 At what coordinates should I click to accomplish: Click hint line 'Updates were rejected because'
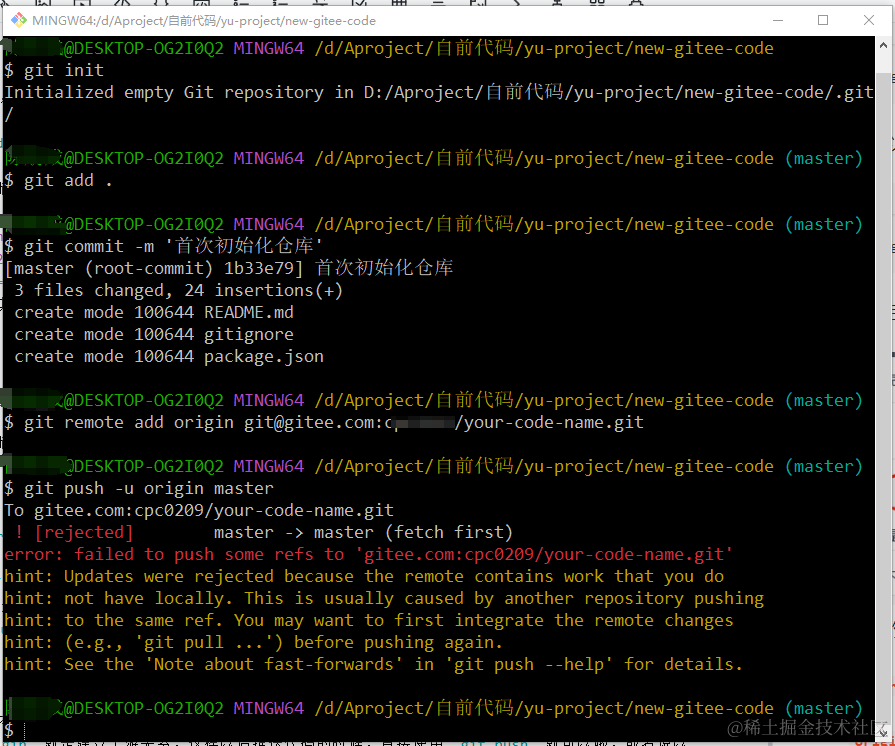tap(364, 576)
